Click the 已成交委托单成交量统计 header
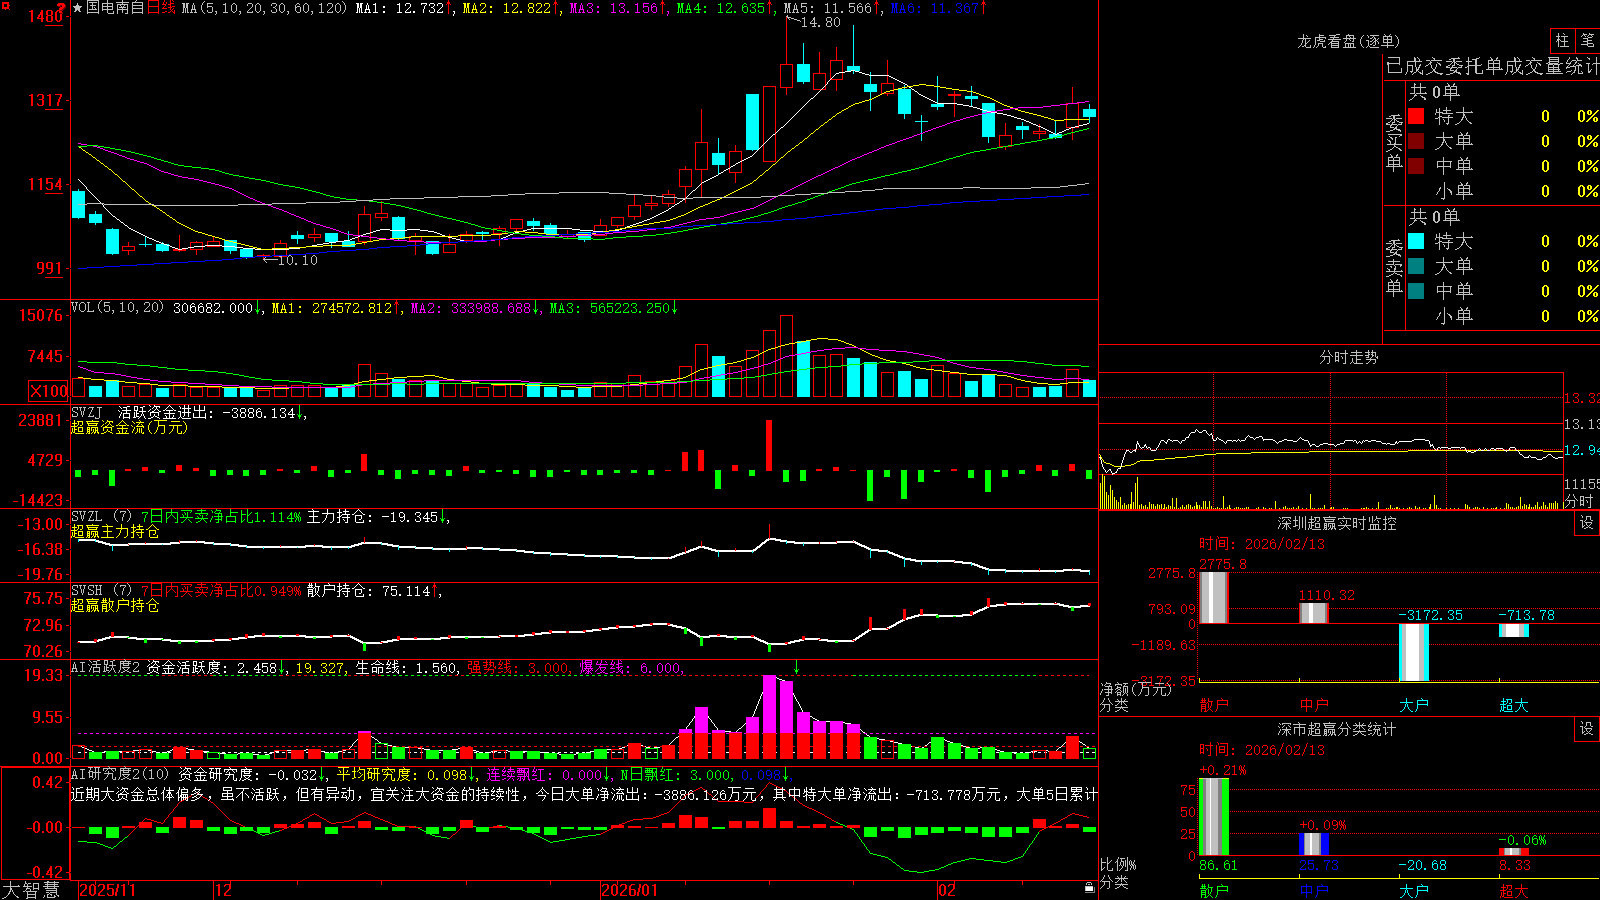The image size is (1600, 900). [x=1492, y=67]
